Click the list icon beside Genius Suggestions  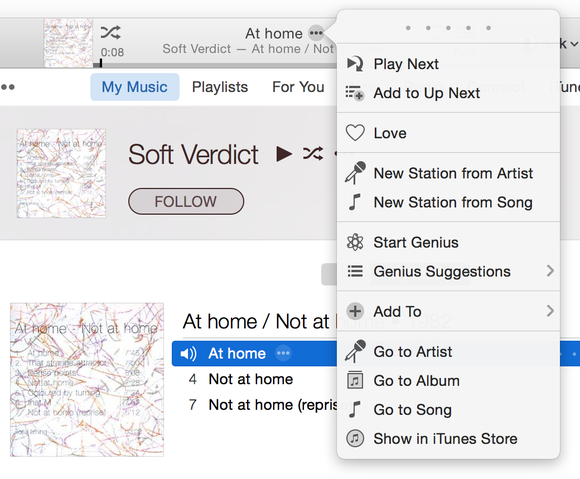(355, 271)
